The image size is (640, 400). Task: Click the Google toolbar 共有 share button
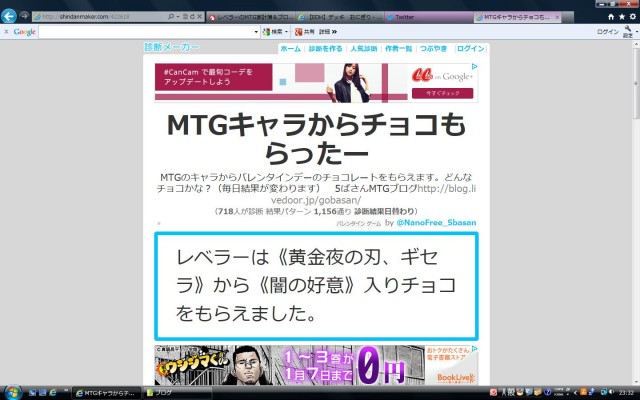tap(304, 32)
